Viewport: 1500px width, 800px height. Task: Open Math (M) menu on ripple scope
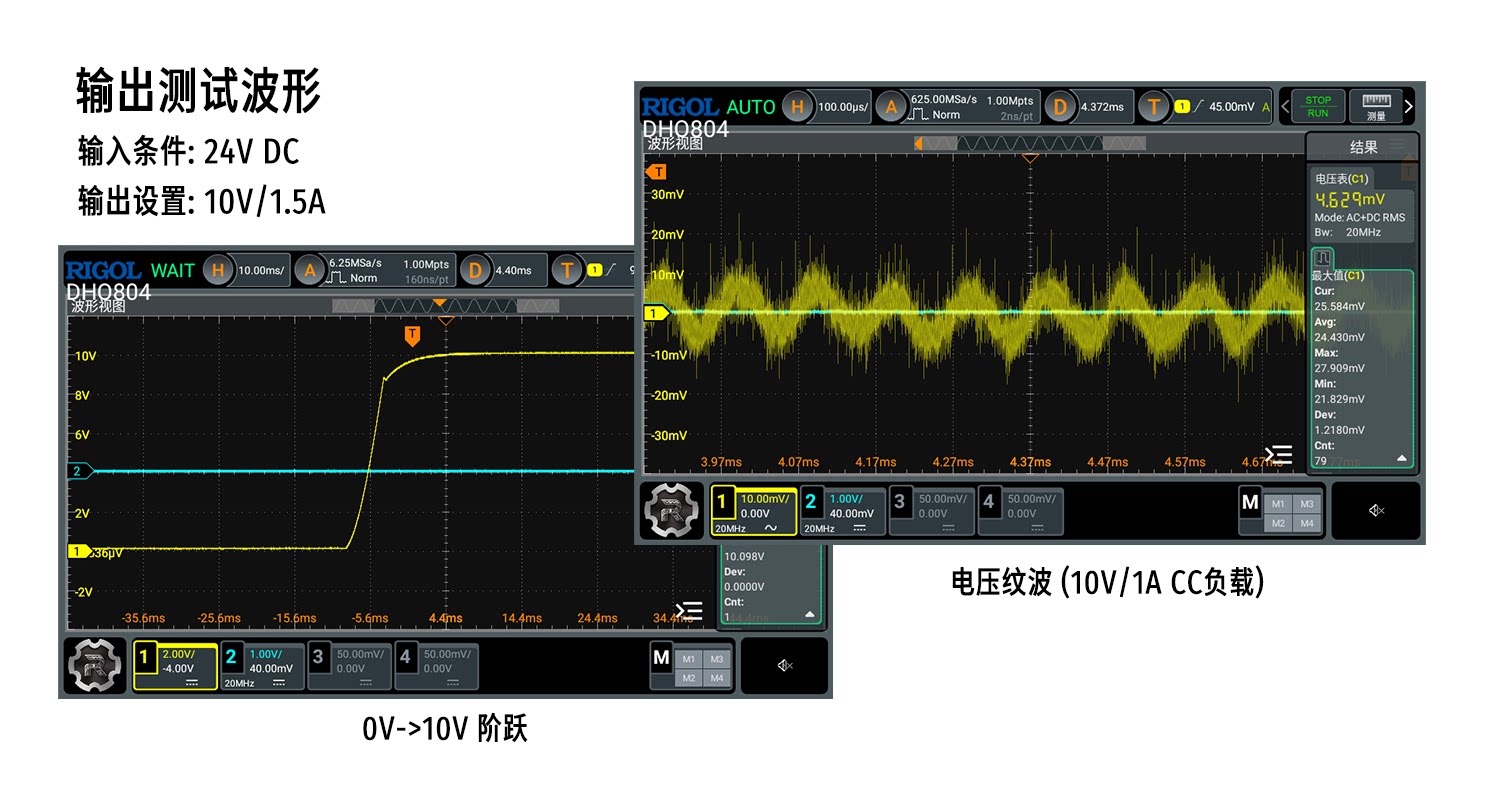1249,502
